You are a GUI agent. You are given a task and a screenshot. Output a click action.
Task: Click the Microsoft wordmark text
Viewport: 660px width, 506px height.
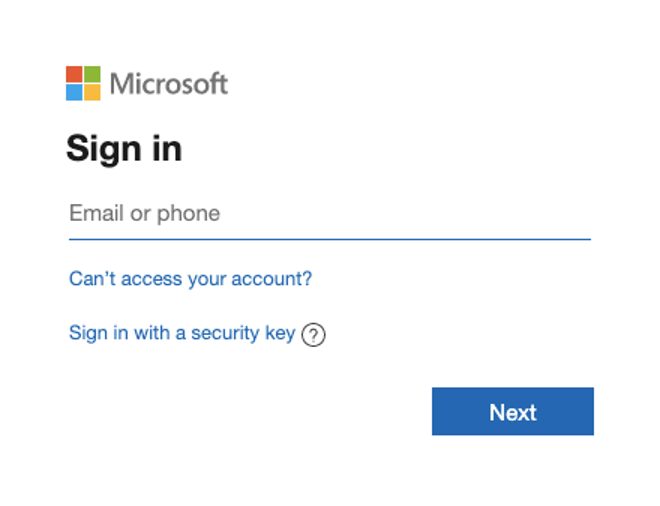tap(169, 83)
